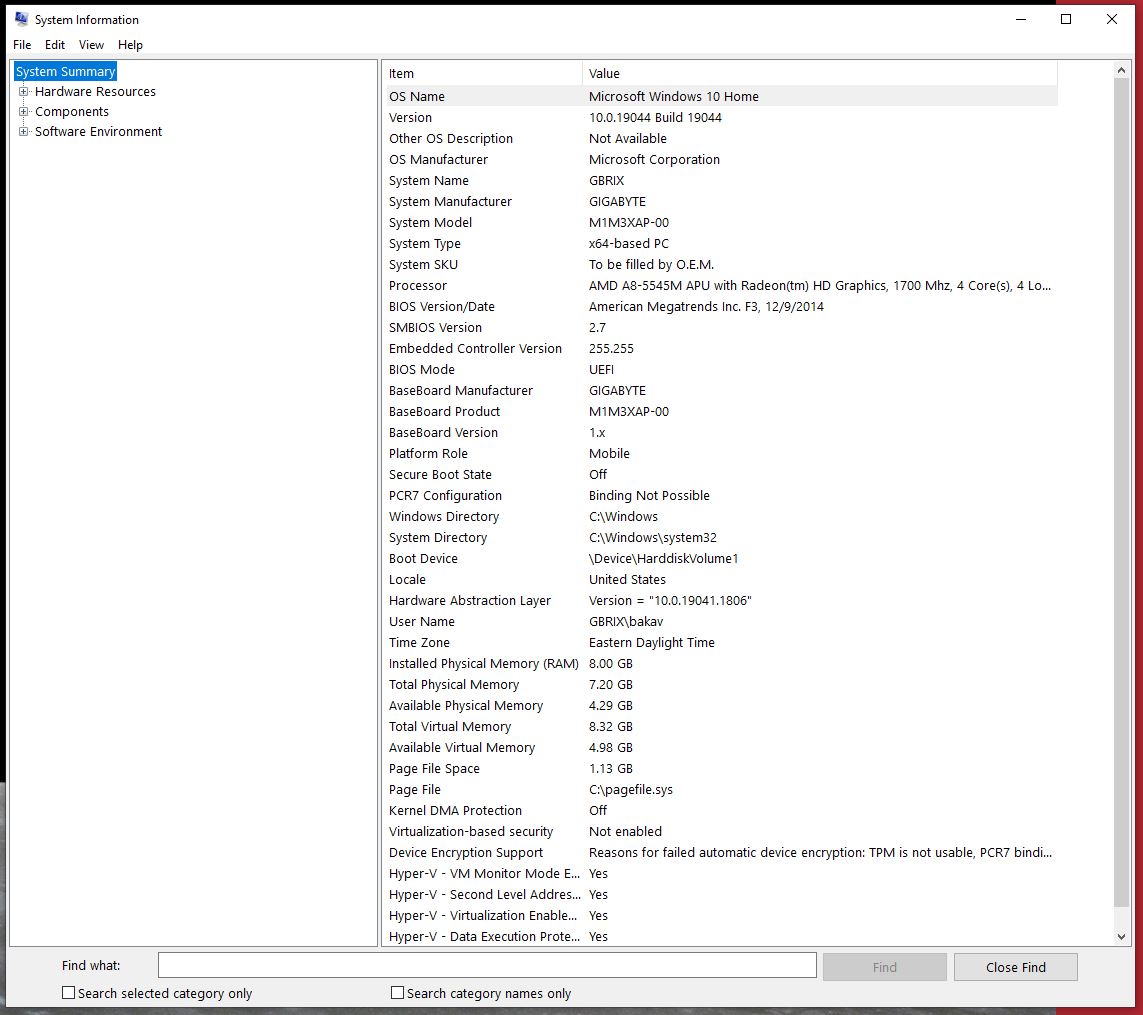Expand the Software Environment node
The height and width of the screenshot is (1015, 1143).
tap(24, 132)
